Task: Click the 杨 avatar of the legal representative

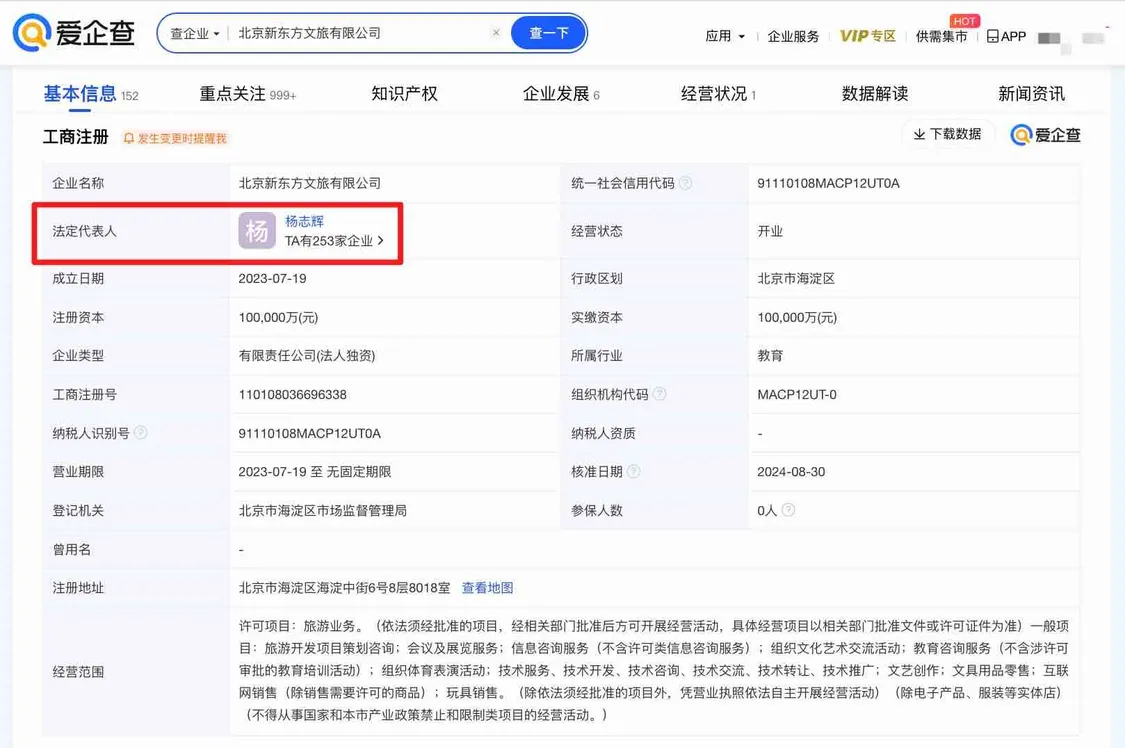Action: (x=257, y=231)
